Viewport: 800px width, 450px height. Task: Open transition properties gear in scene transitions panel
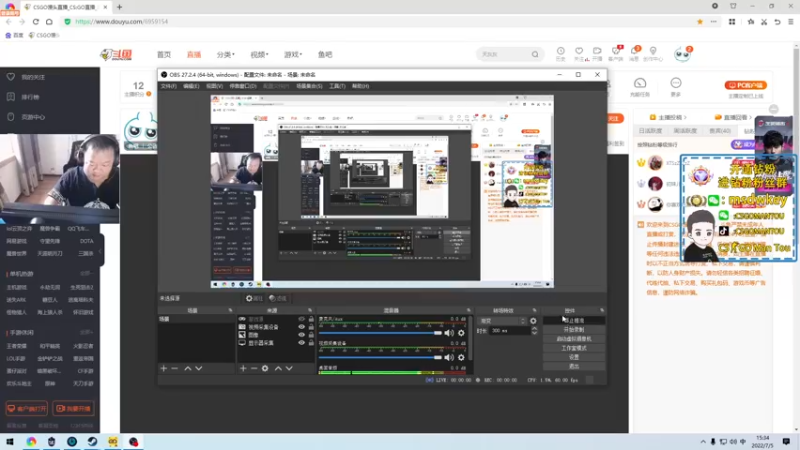coord(533,321)
